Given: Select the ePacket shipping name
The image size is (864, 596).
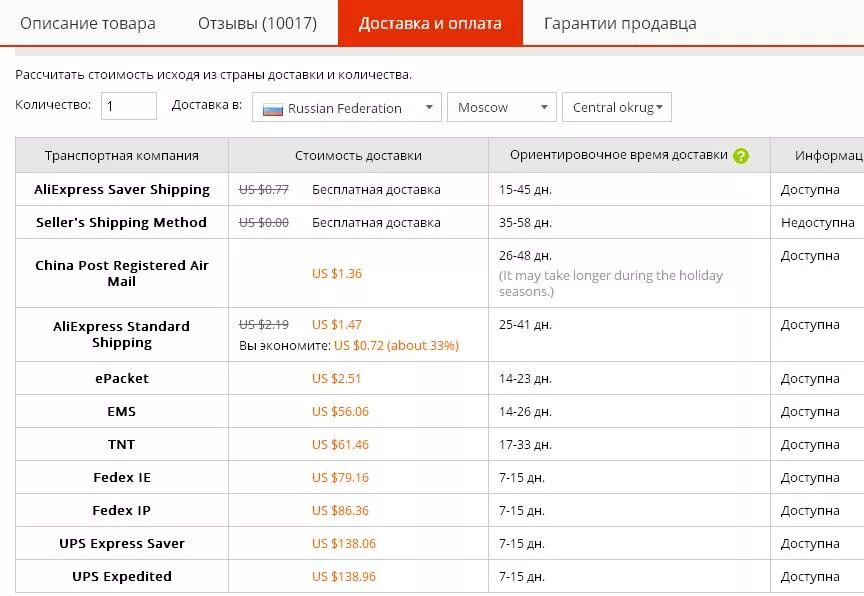Looking at the screenshot, I should [122, 378].
